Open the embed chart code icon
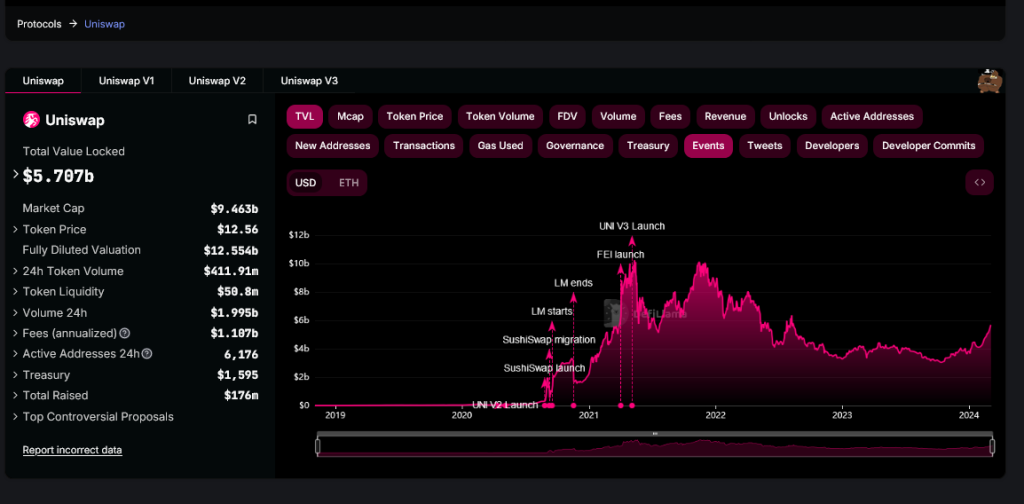 [x=980, y=183]
